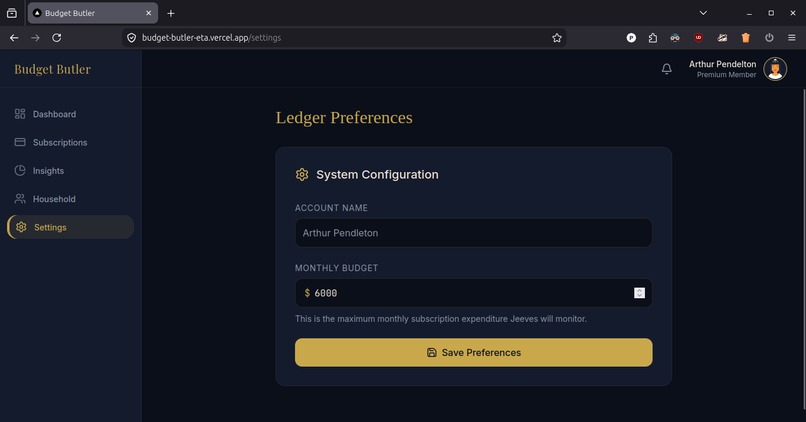Click the Premium Member label
The image size is (806, 422).
coord(726,75)
